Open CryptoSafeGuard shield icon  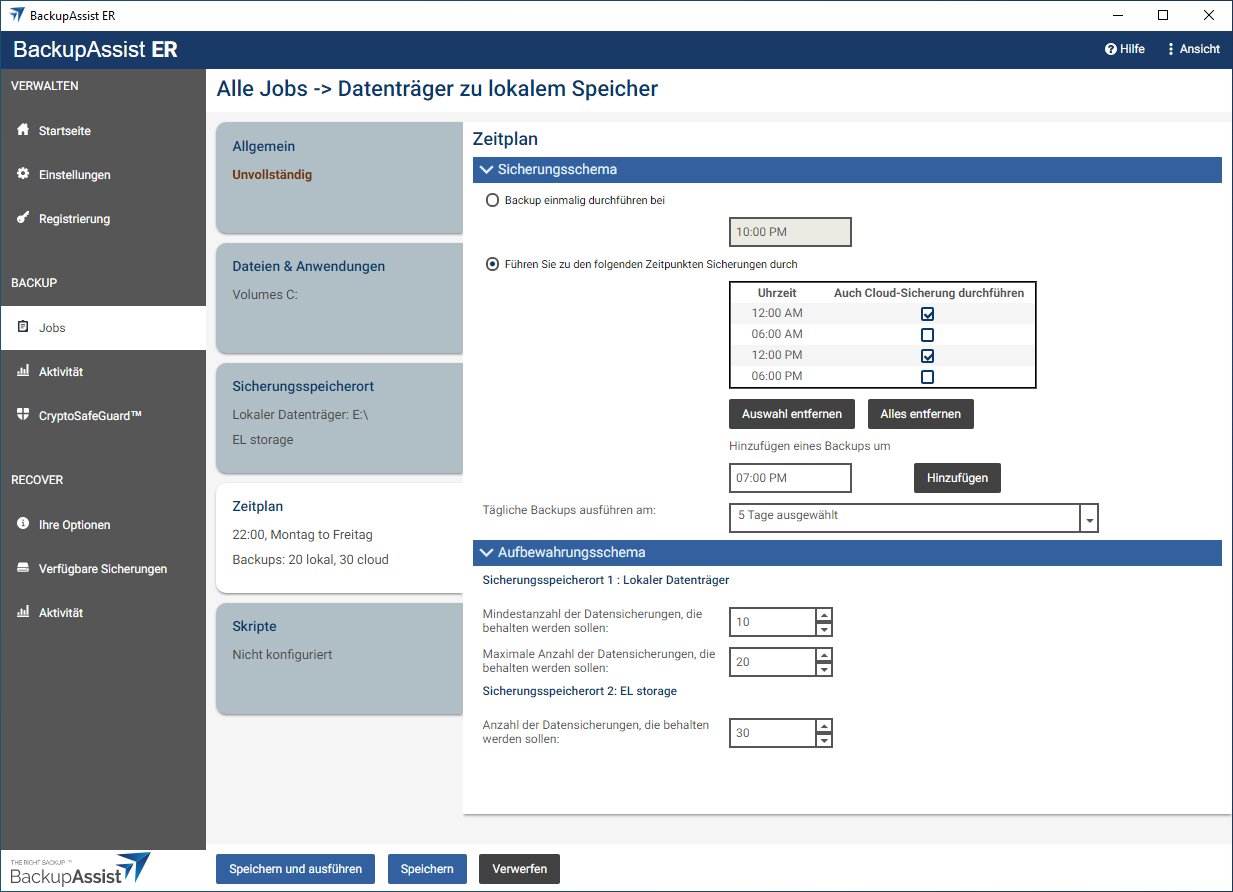pos(23,415)
